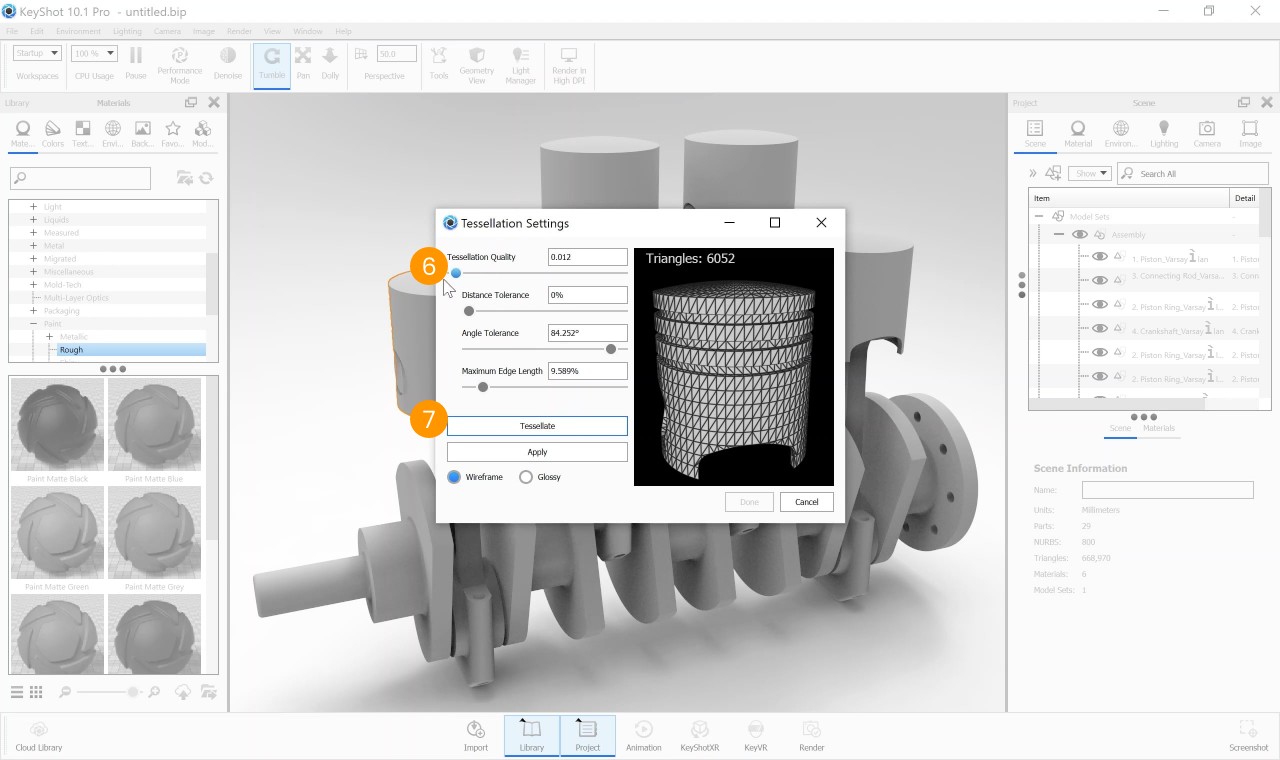Select Paint Matte Black material thumbnail

pos(57,425)
